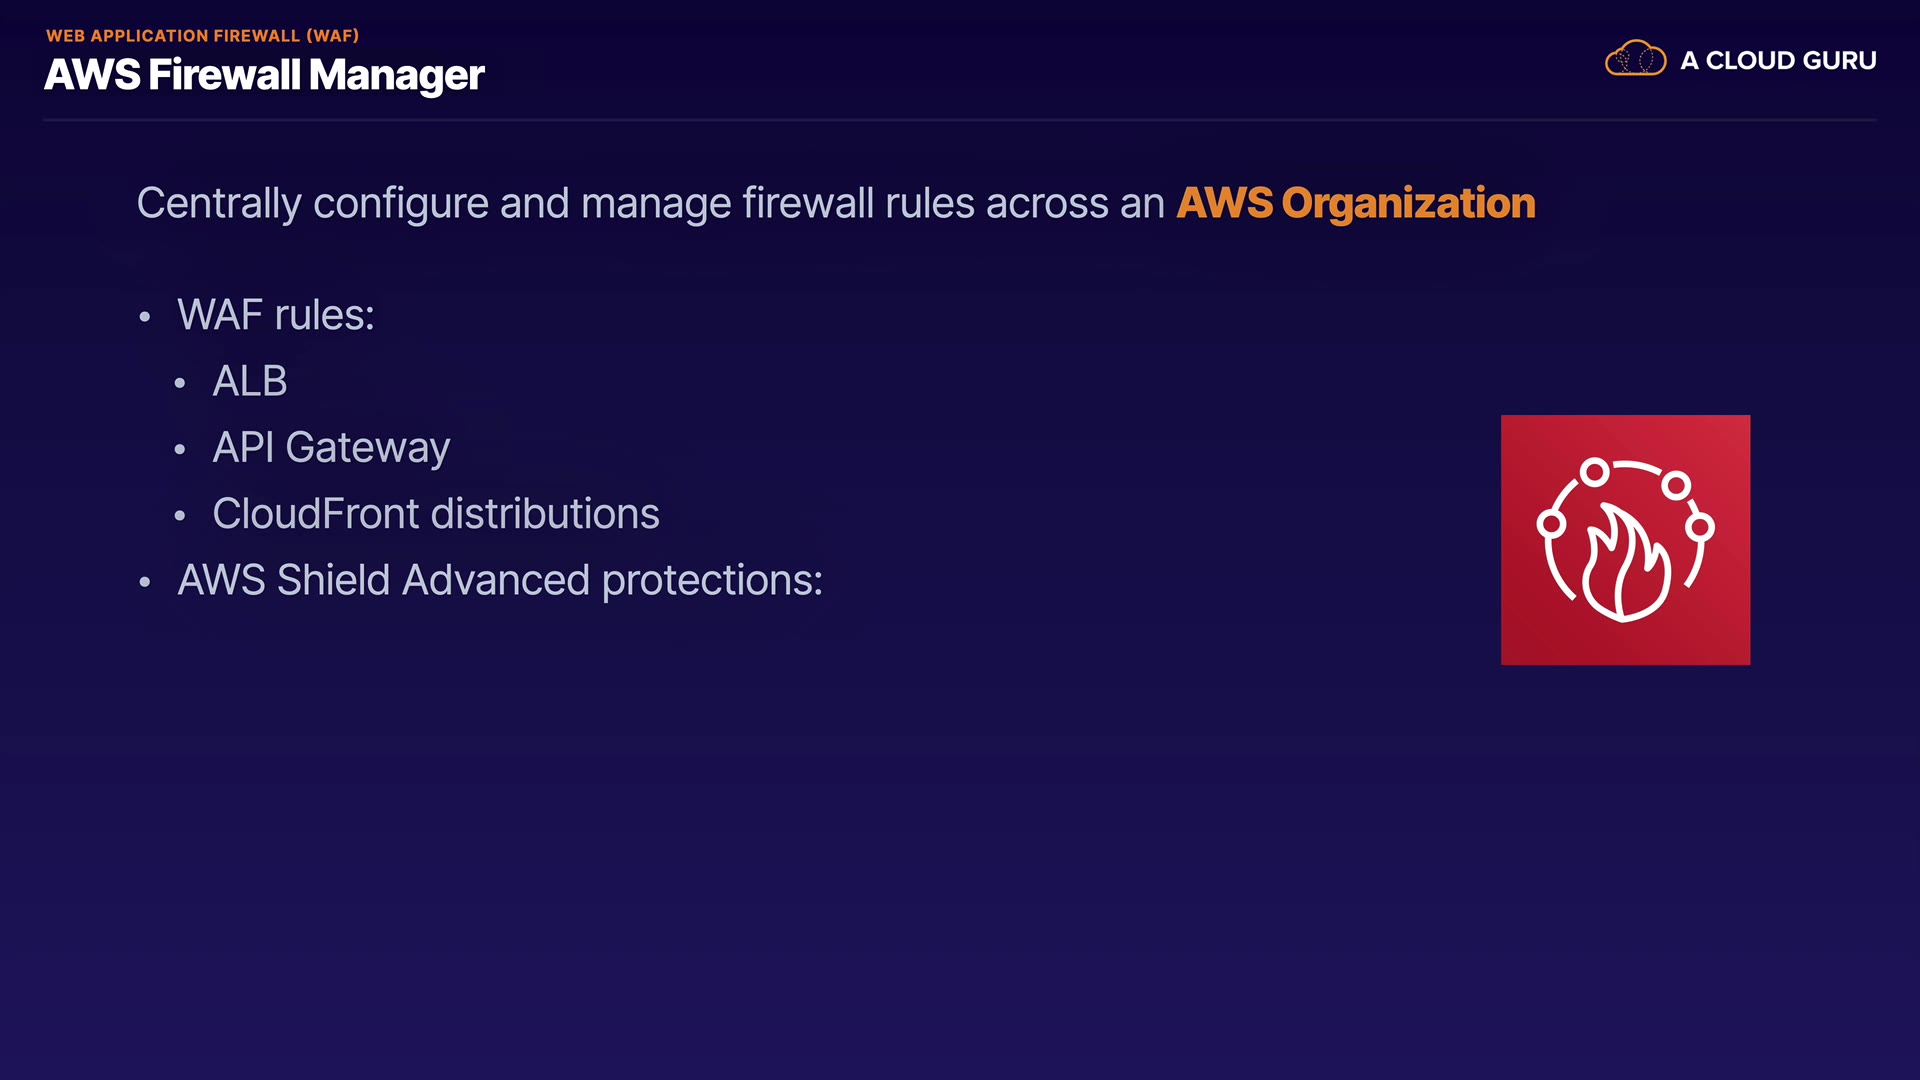Select the API Gateway list item
Viewport: 1920px width, 1080px height.
[x=331, y=447]
